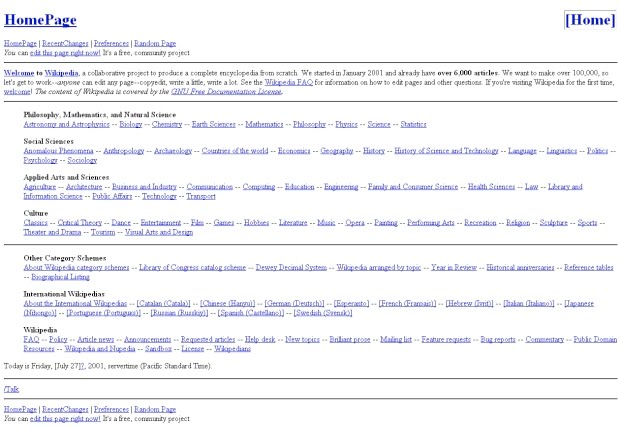Open the large HomePage title link
Viewport: 620px width, 430px height.
(40, 20)
